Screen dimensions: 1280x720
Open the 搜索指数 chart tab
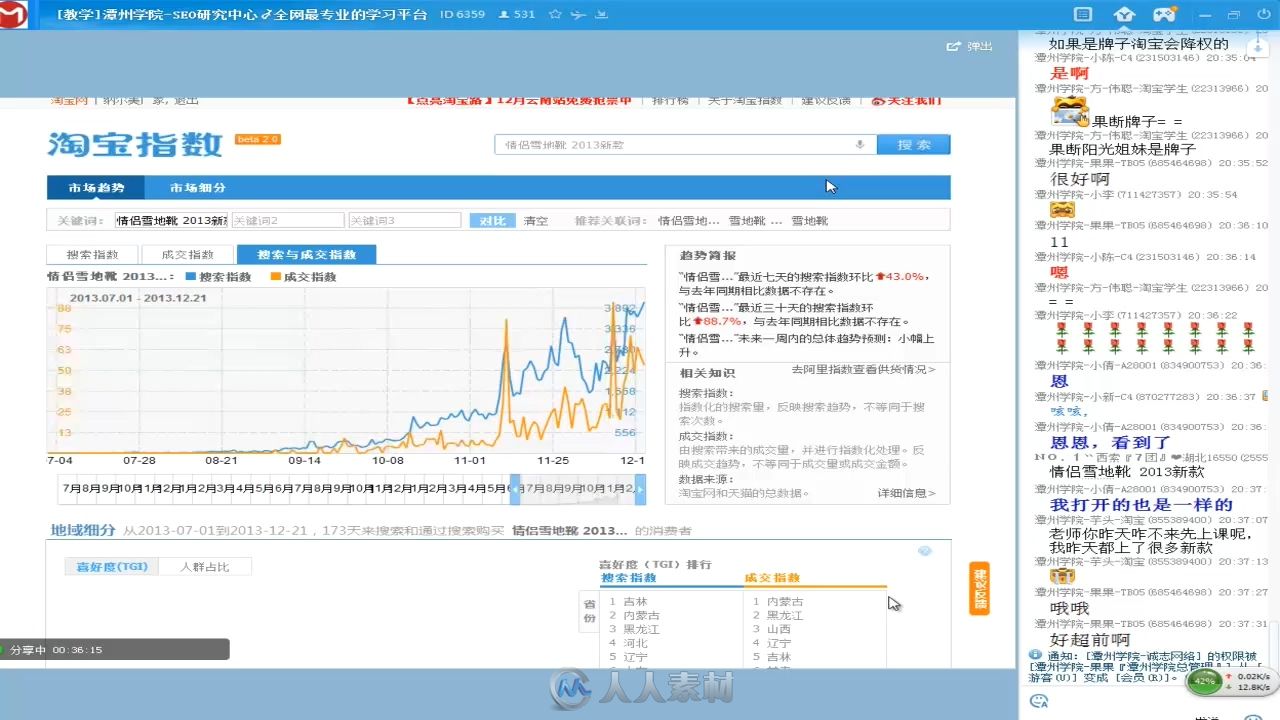(92, 255)
